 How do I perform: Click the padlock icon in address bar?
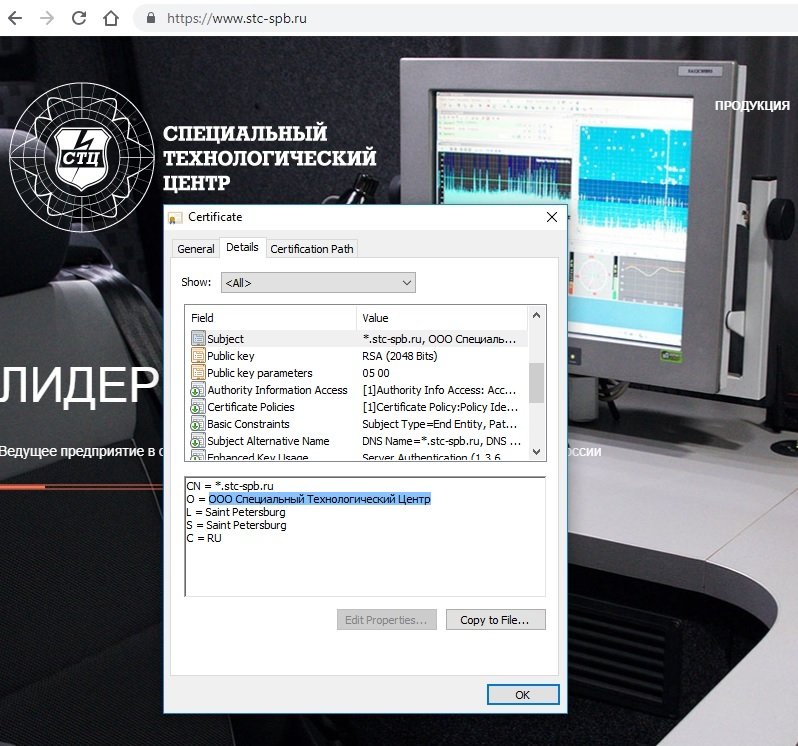click(x=151, y=18)
